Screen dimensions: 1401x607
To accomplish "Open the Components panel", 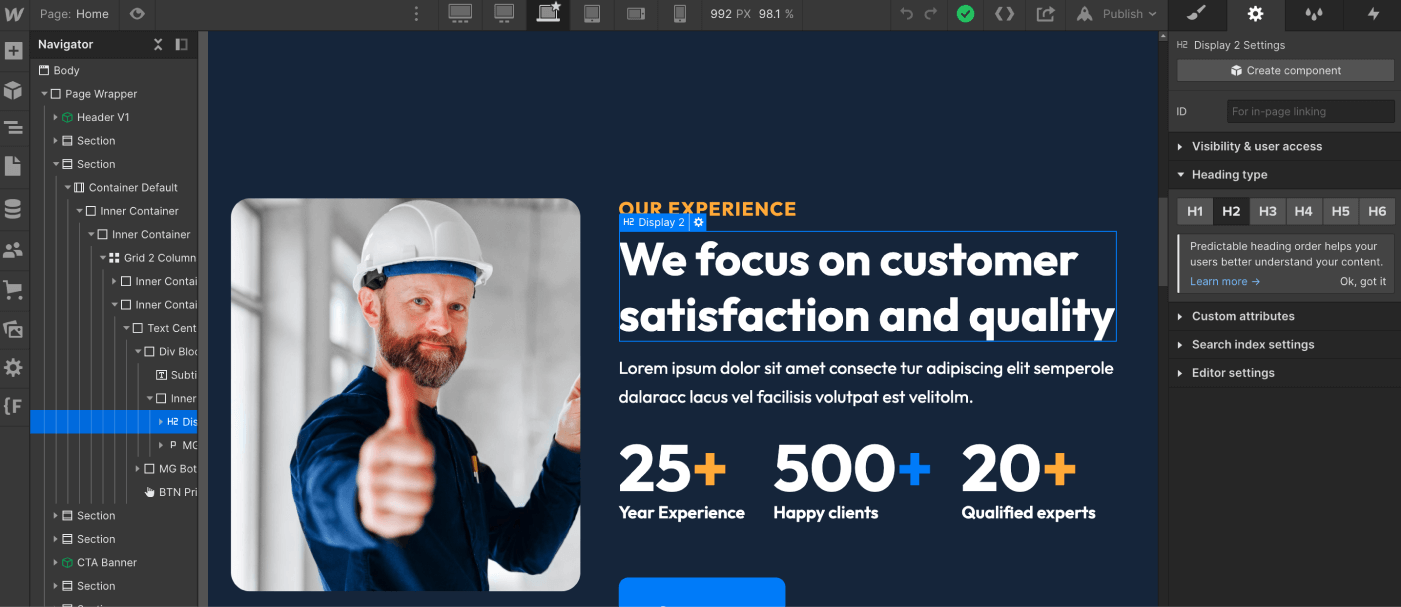I will [x=13, y=89].
